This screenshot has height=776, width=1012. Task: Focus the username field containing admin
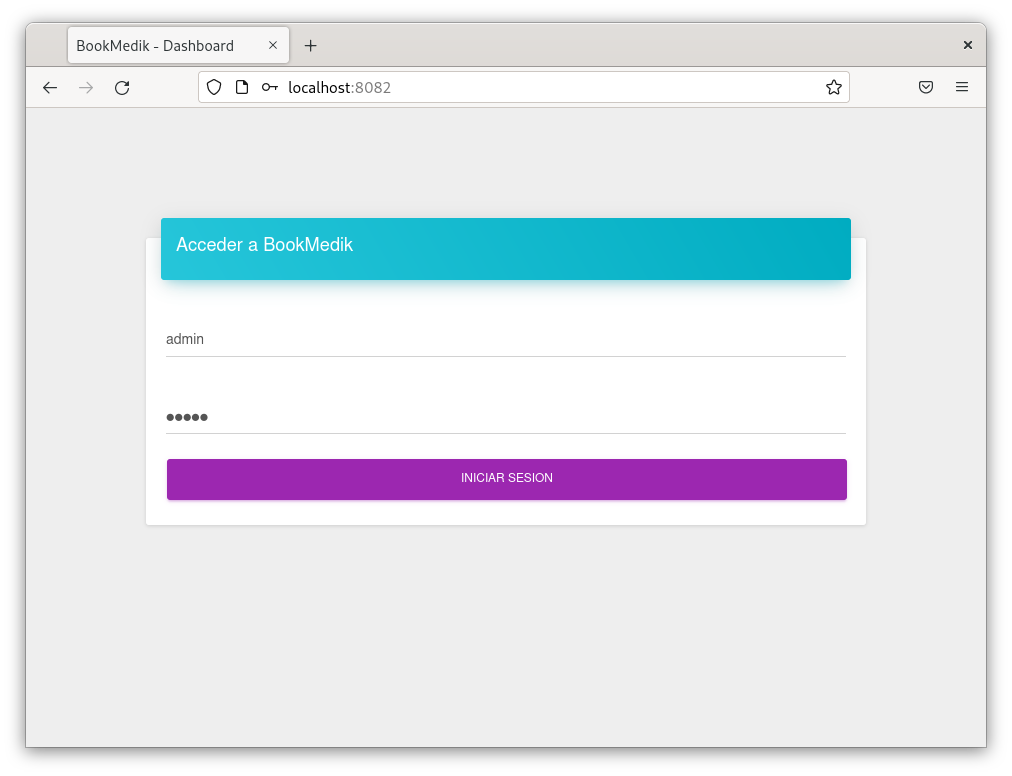[505, 339]
